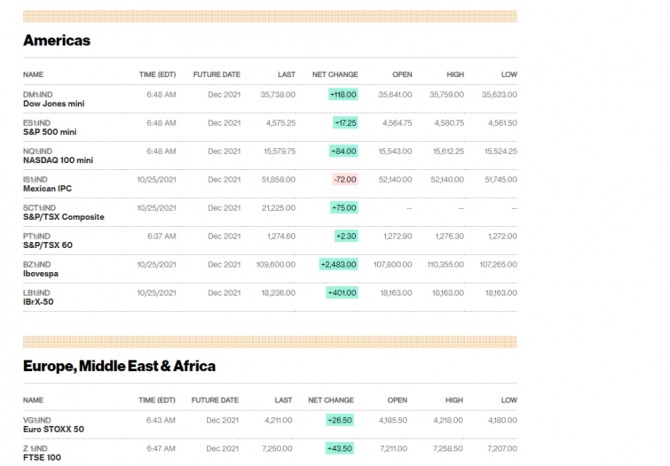Screen dimensions: 670x466
Task: Click the LAST column header in Americas table
Action: [x=287, y=75]
